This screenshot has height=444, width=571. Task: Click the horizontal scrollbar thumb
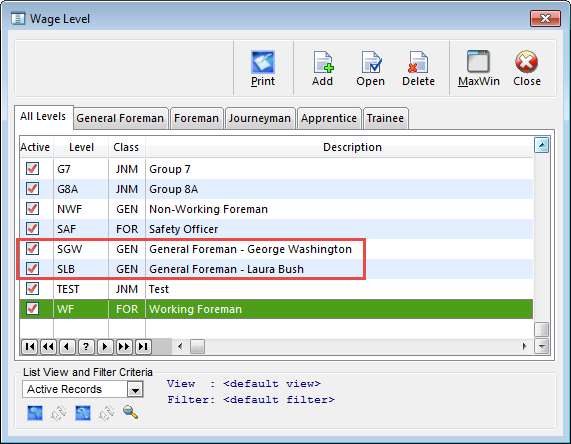197,346
